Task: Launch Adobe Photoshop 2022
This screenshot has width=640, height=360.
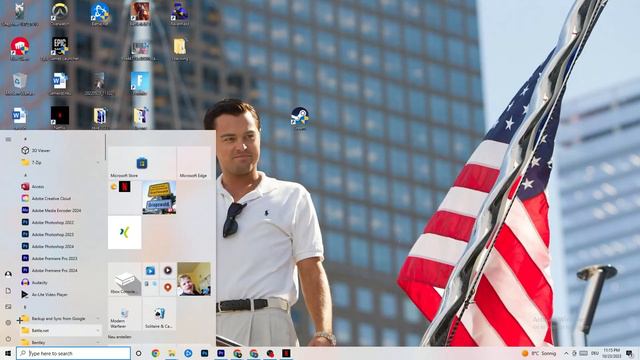Action: [x=60, y=222]
